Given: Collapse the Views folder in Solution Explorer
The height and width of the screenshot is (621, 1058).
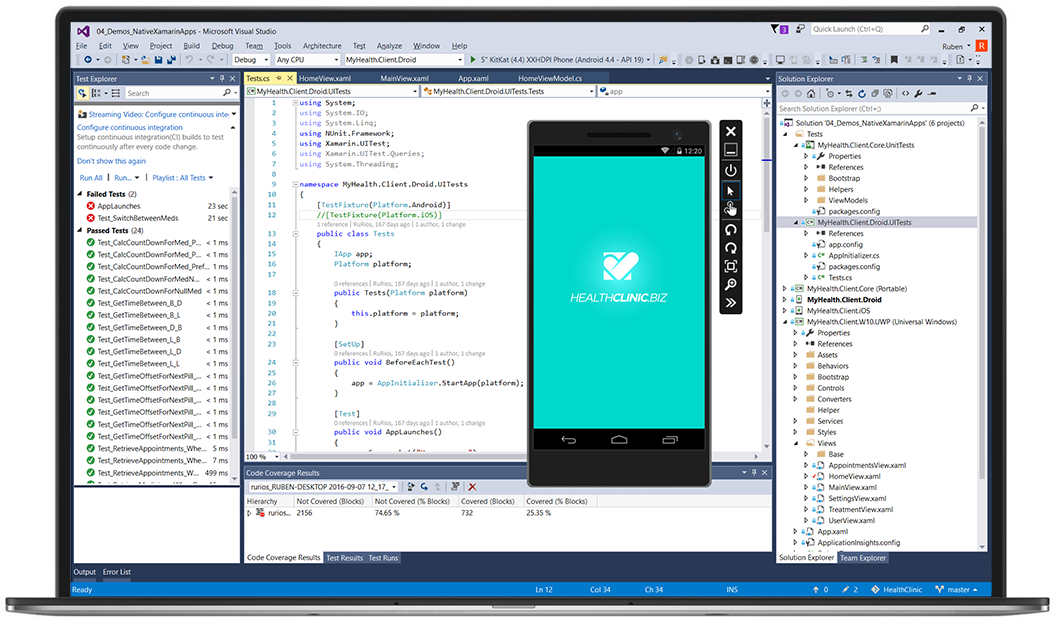Looking at the screenshot, I should click(x=796, y=443).
